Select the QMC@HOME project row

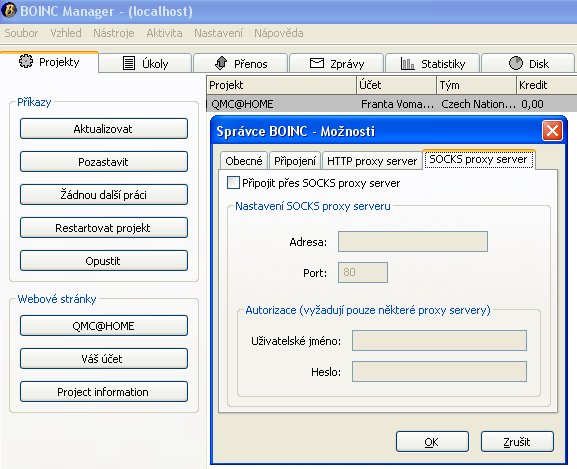[x=392, y=104]
